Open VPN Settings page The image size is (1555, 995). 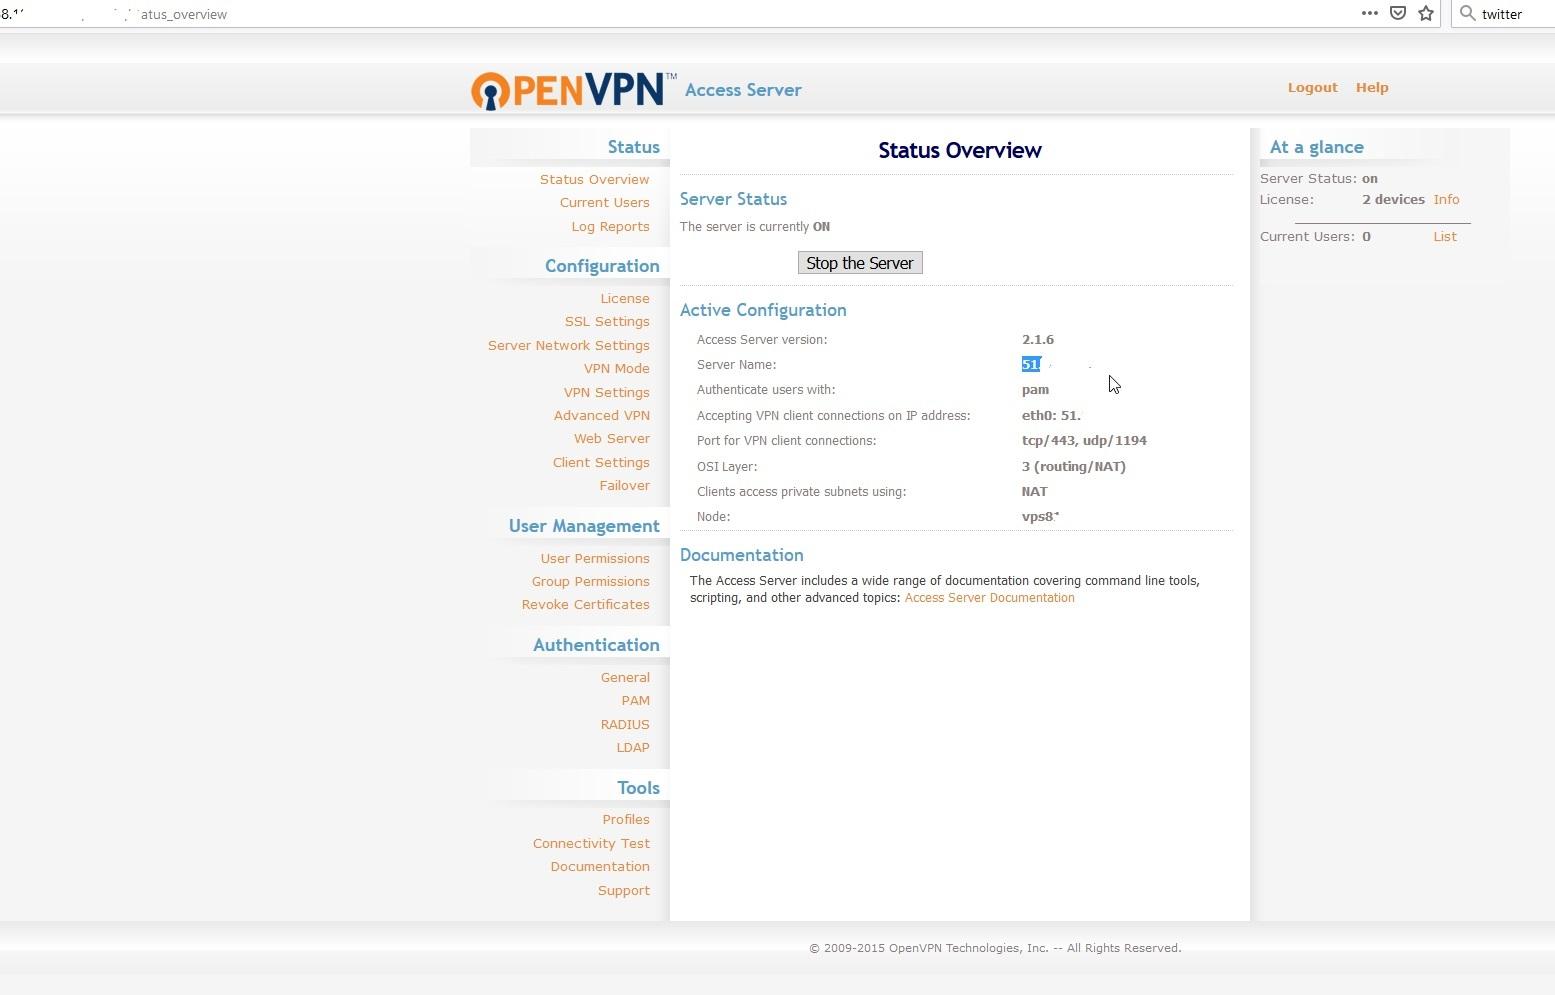pos(606,392)
